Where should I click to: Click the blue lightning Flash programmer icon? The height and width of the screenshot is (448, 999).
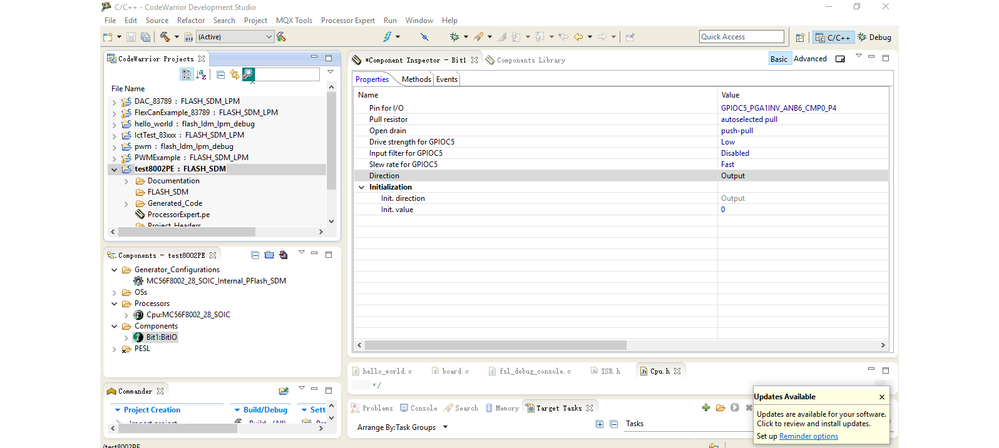click(x=387, y=37)
